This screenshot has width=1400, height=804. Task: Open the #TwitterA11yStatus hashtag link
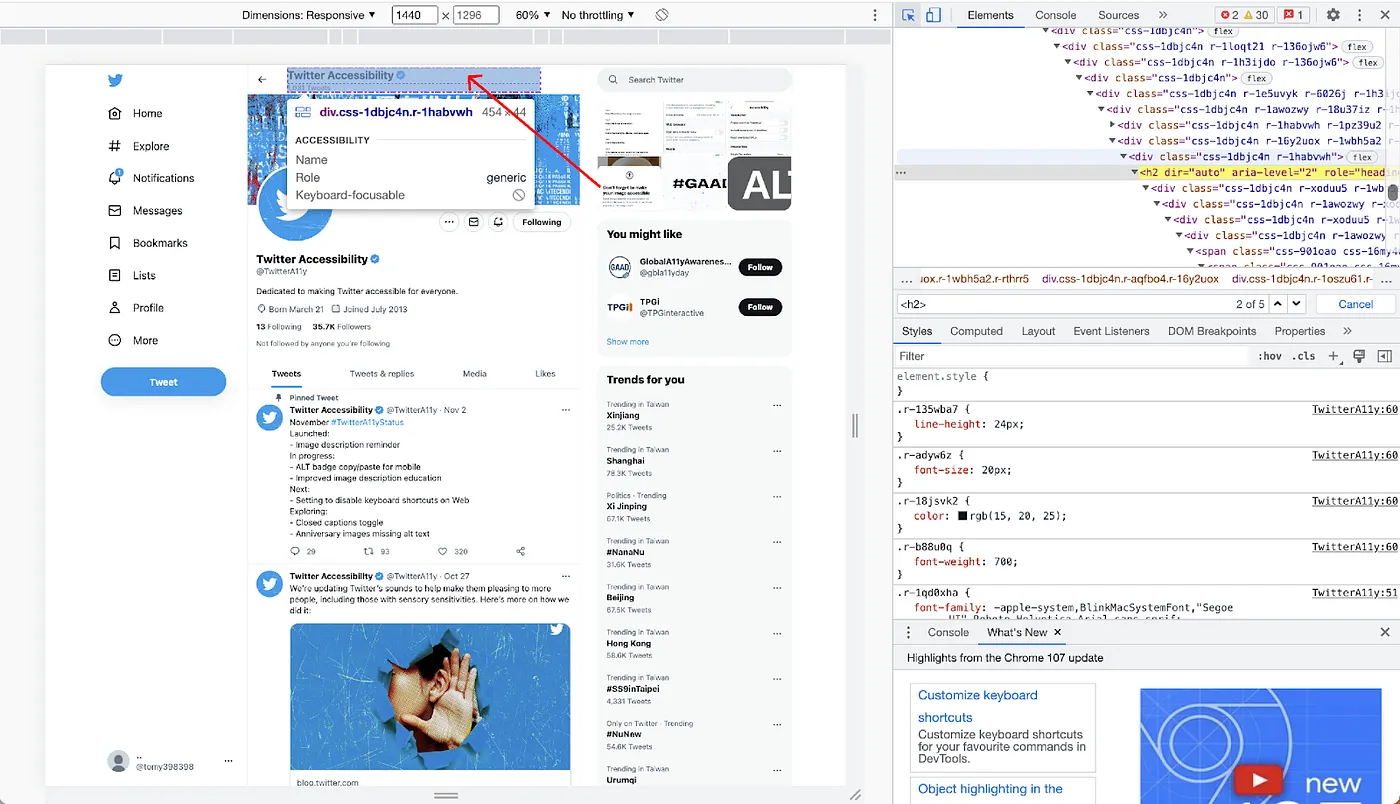pos(367,422)
